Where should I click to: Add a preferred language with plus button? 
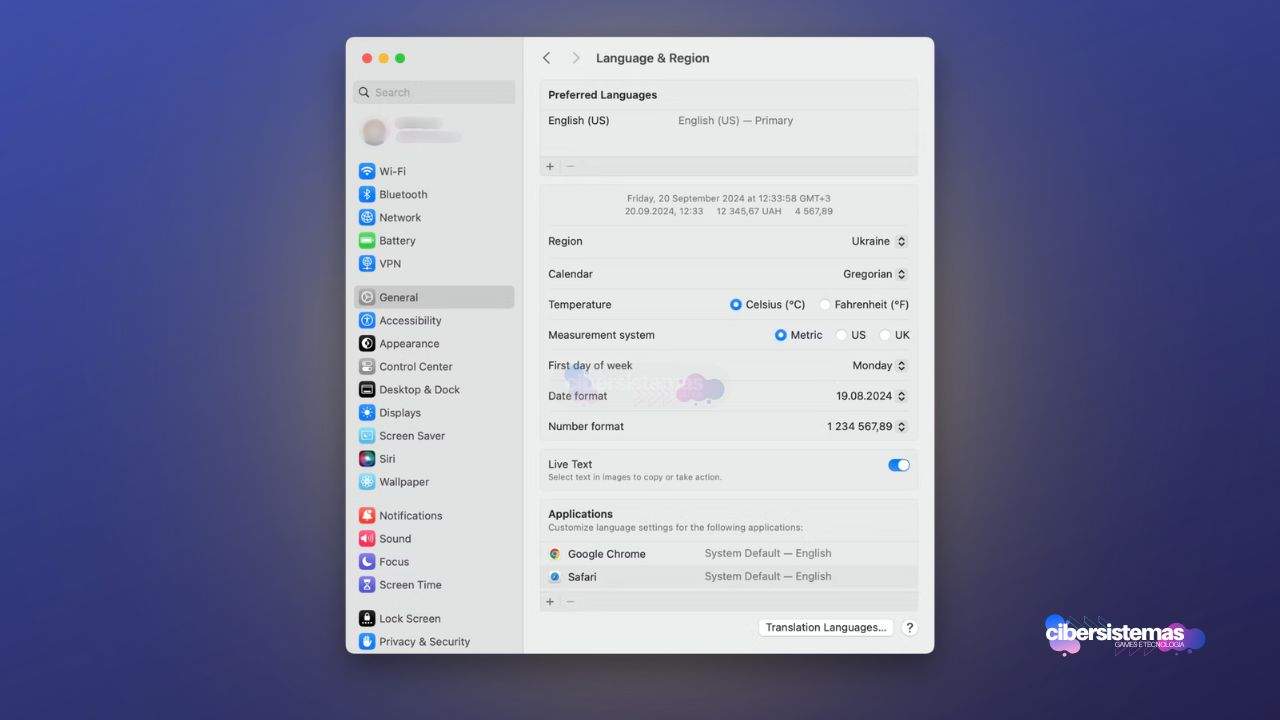(x=550, y=167)
